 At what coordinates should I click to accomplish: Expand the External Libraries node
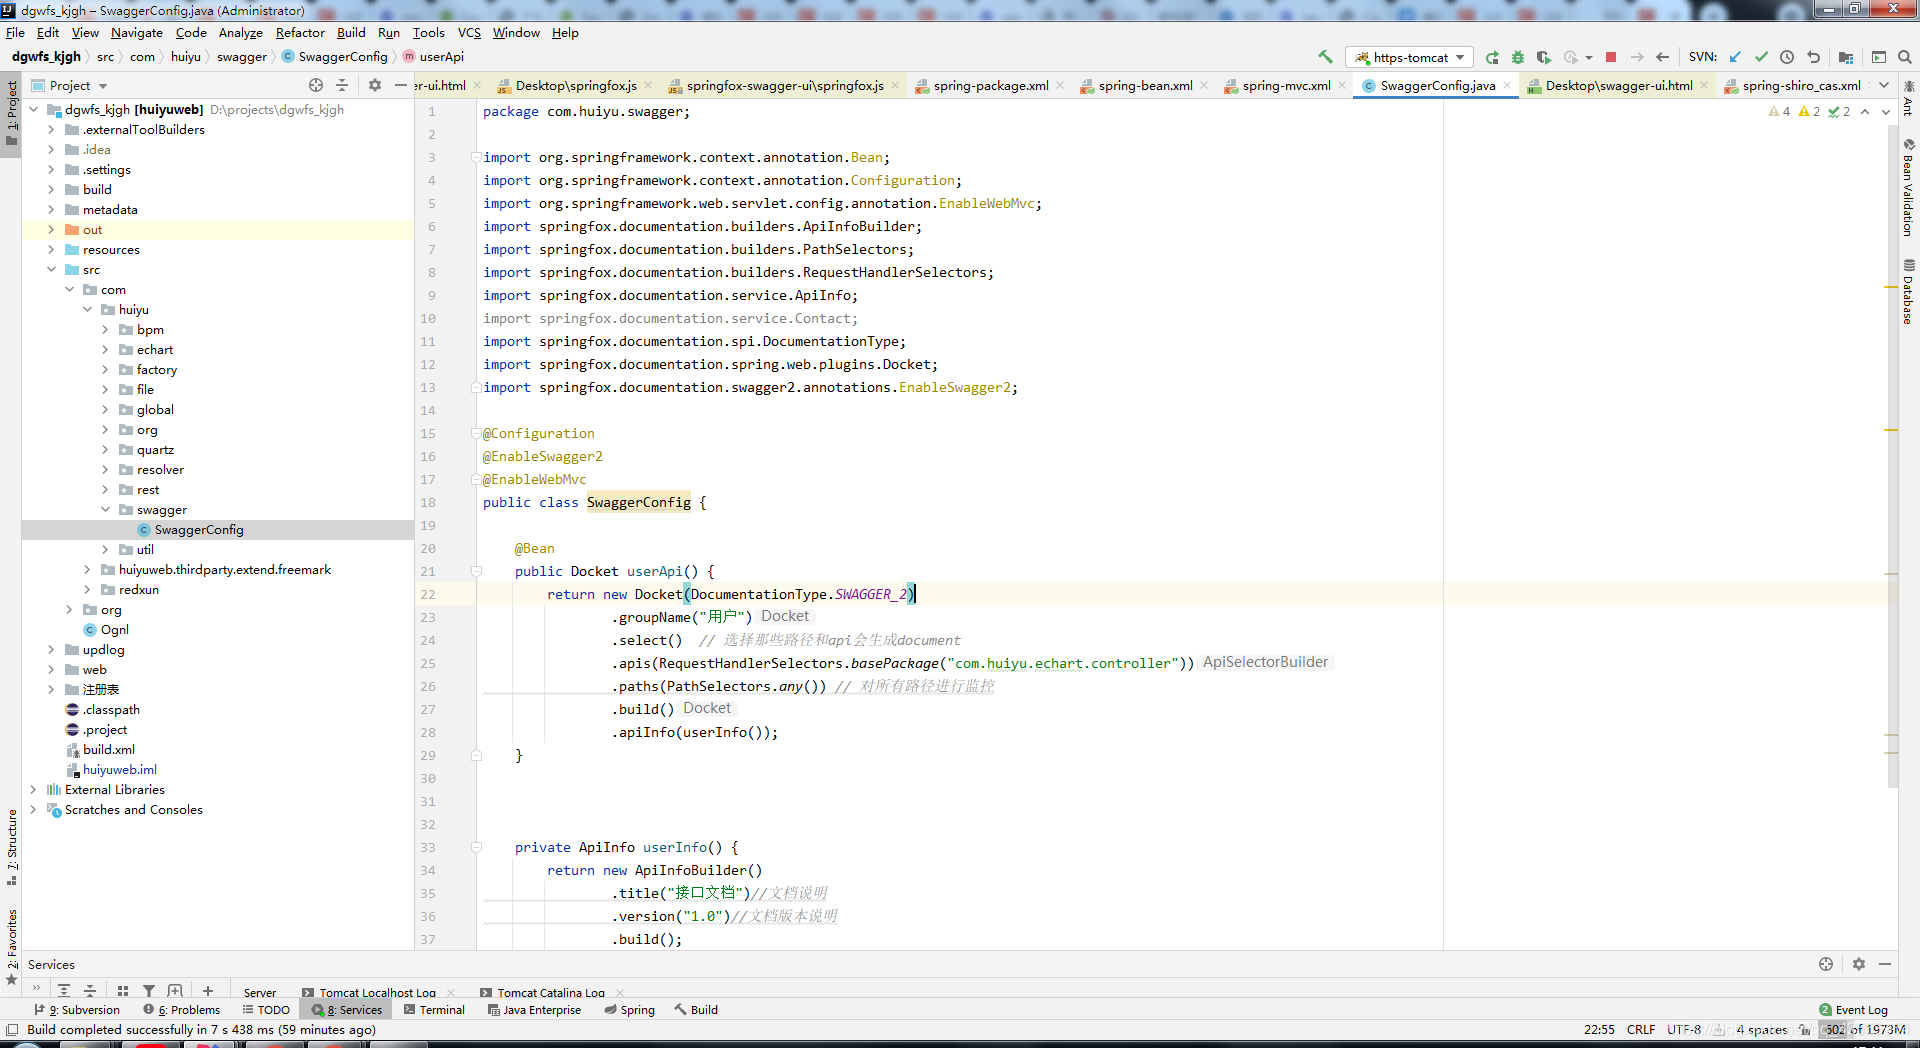(x=33, y=790)
